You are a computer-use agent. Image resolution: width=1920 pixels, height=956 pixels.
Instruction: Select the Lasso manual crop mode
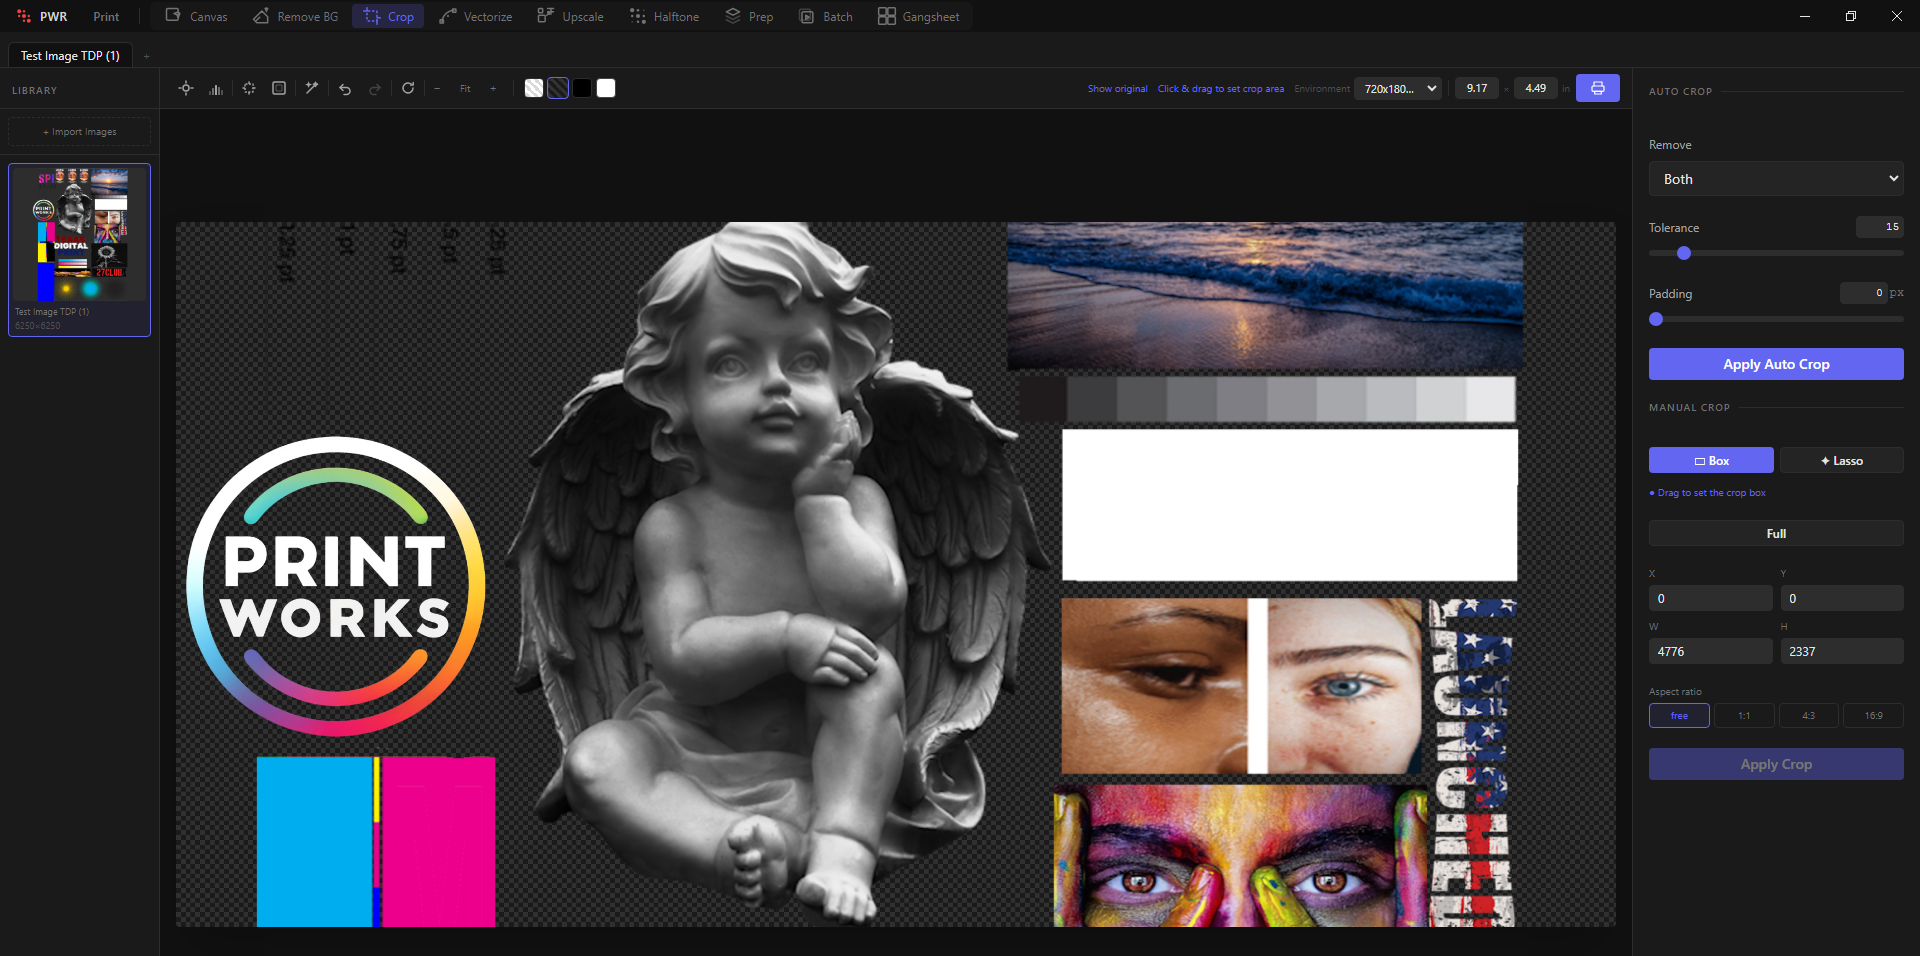[1841, 460]
